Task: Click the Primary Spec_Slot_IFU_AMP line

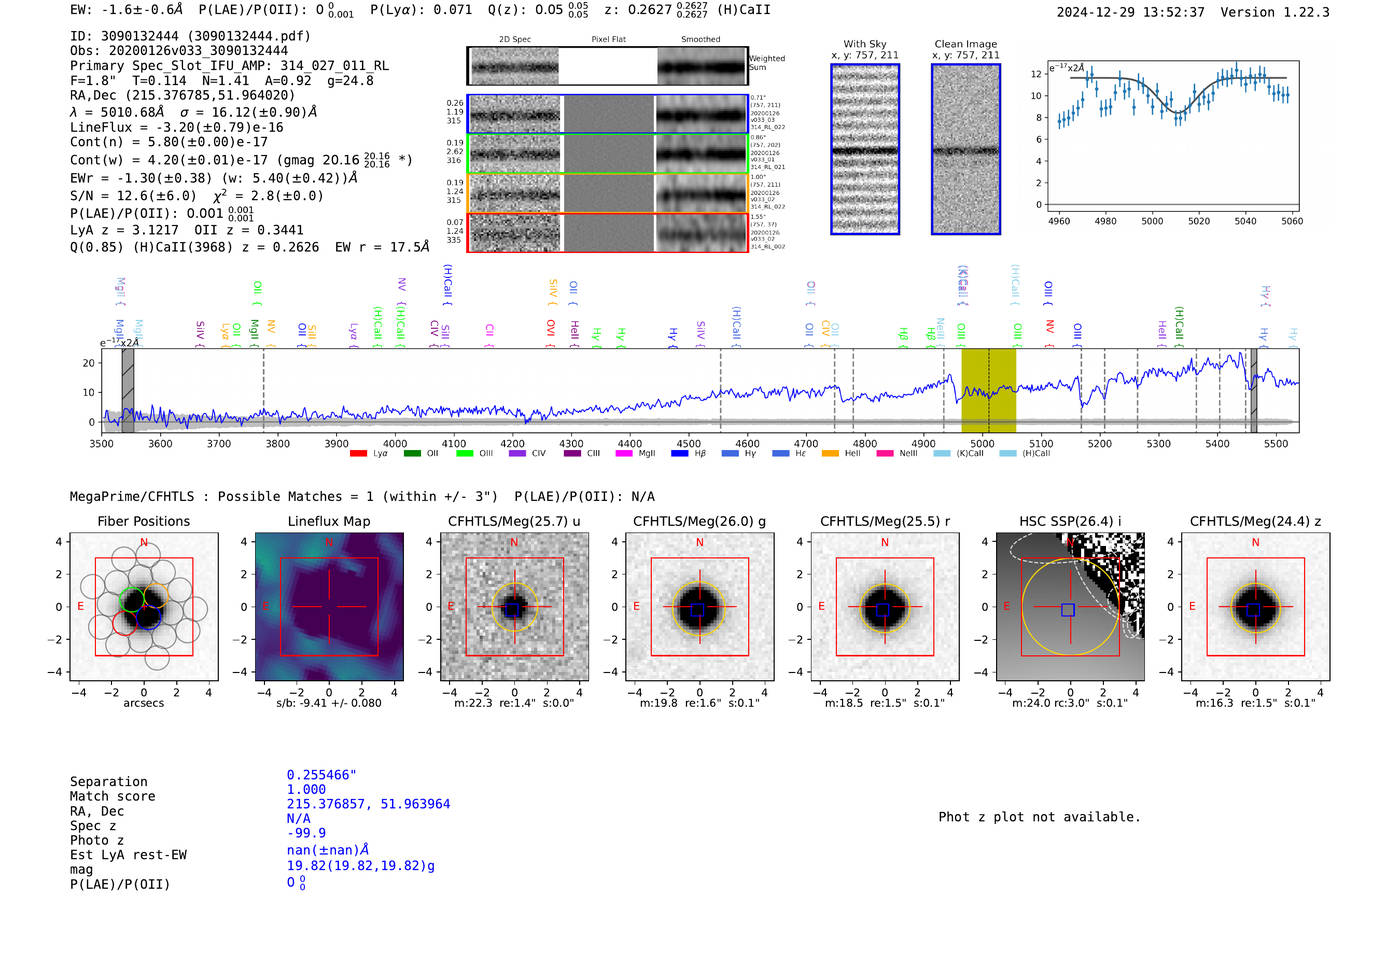Action: (229, 65)
